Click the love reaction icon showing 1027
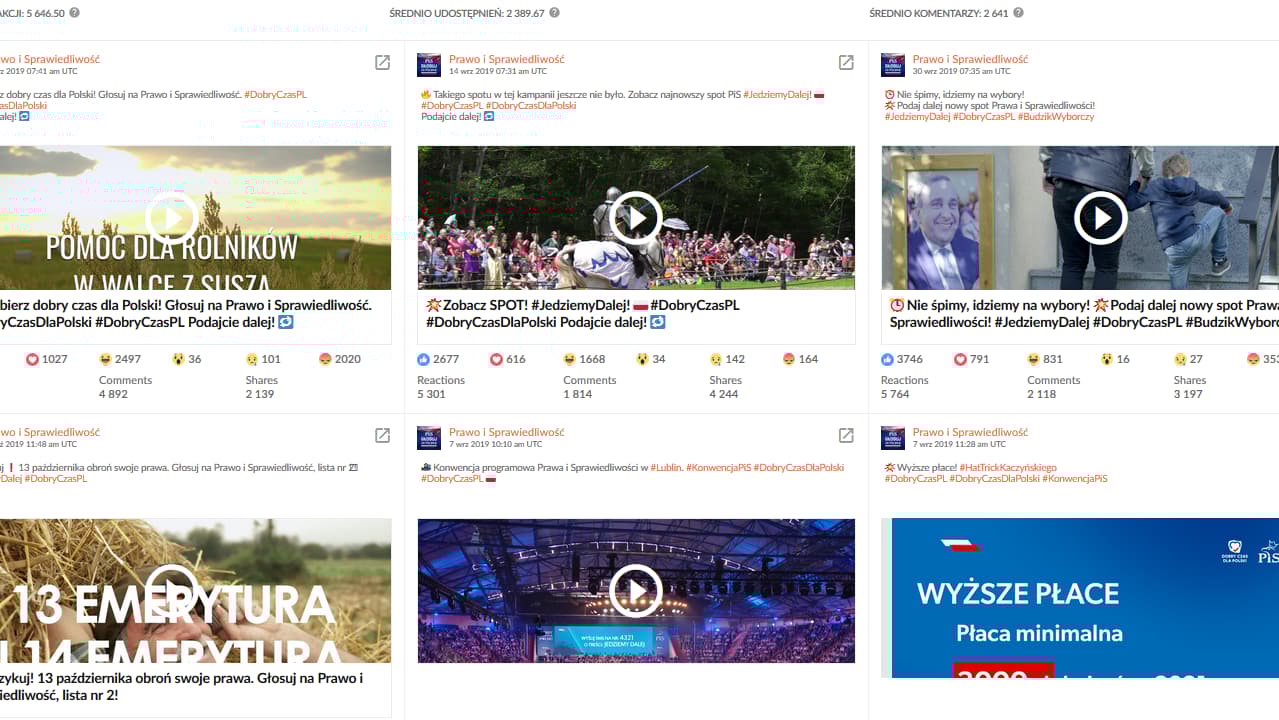 pyautogui.click(x=33, y=359)
